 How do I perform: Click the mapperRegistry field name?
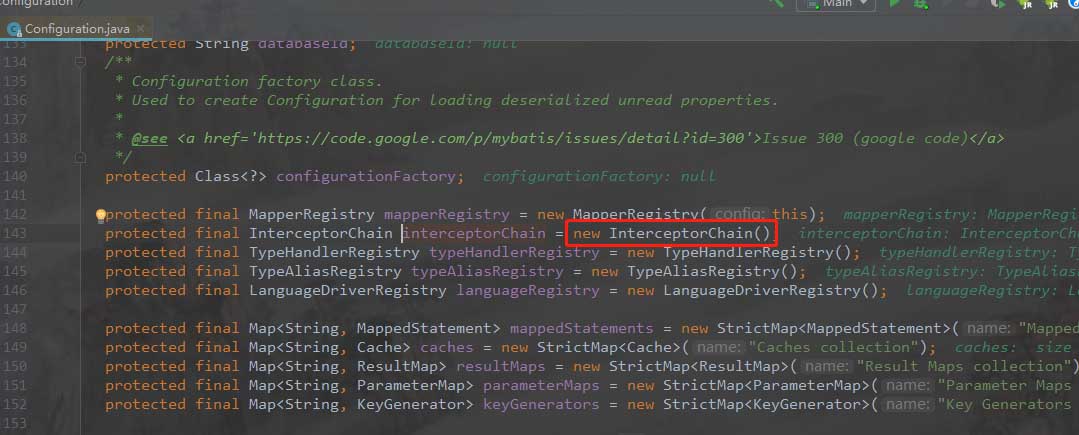(447, 215)
